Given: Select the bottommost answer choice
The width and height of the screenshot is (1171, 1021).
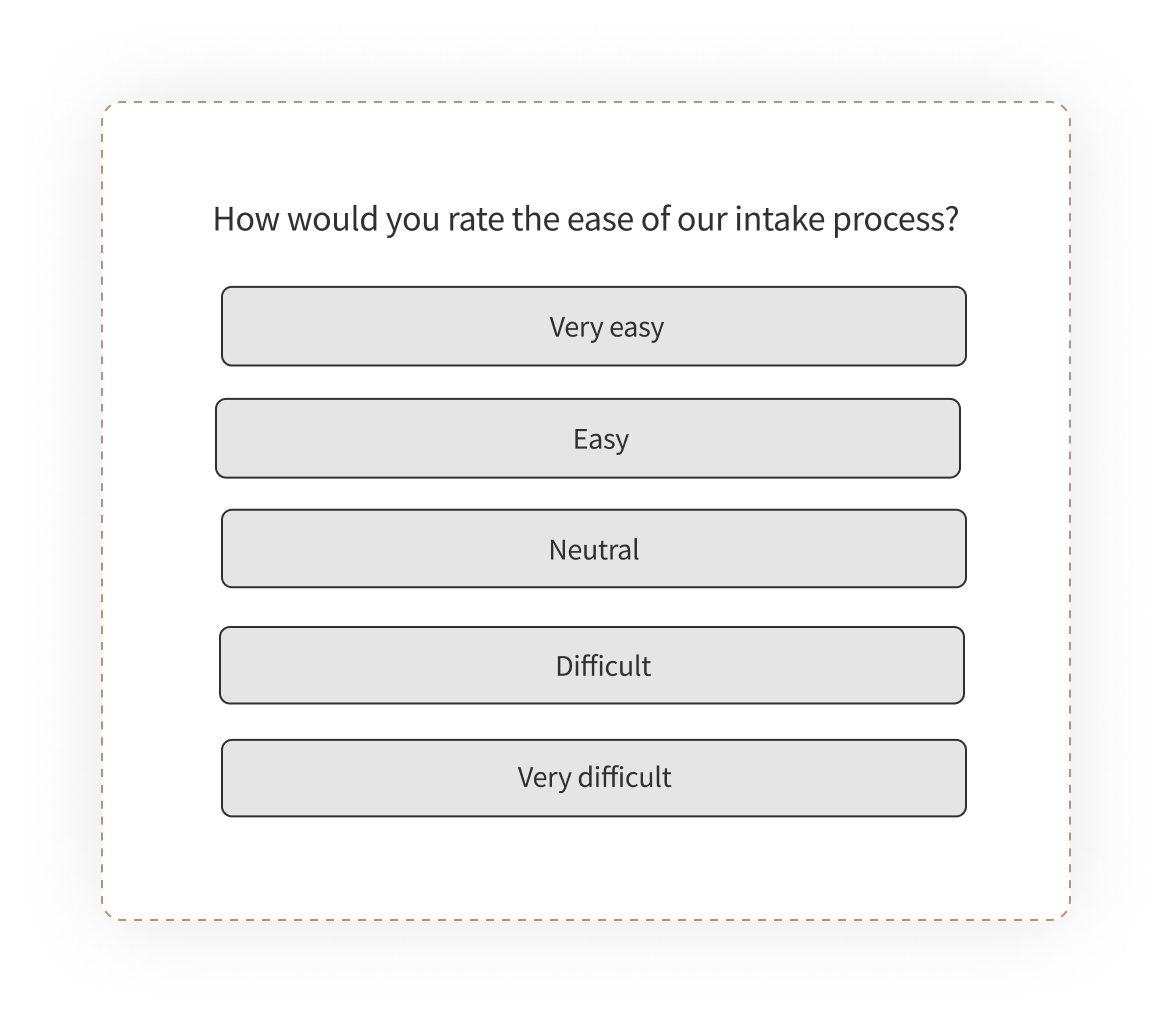Looking at the screenshot, I should point(593,778).
